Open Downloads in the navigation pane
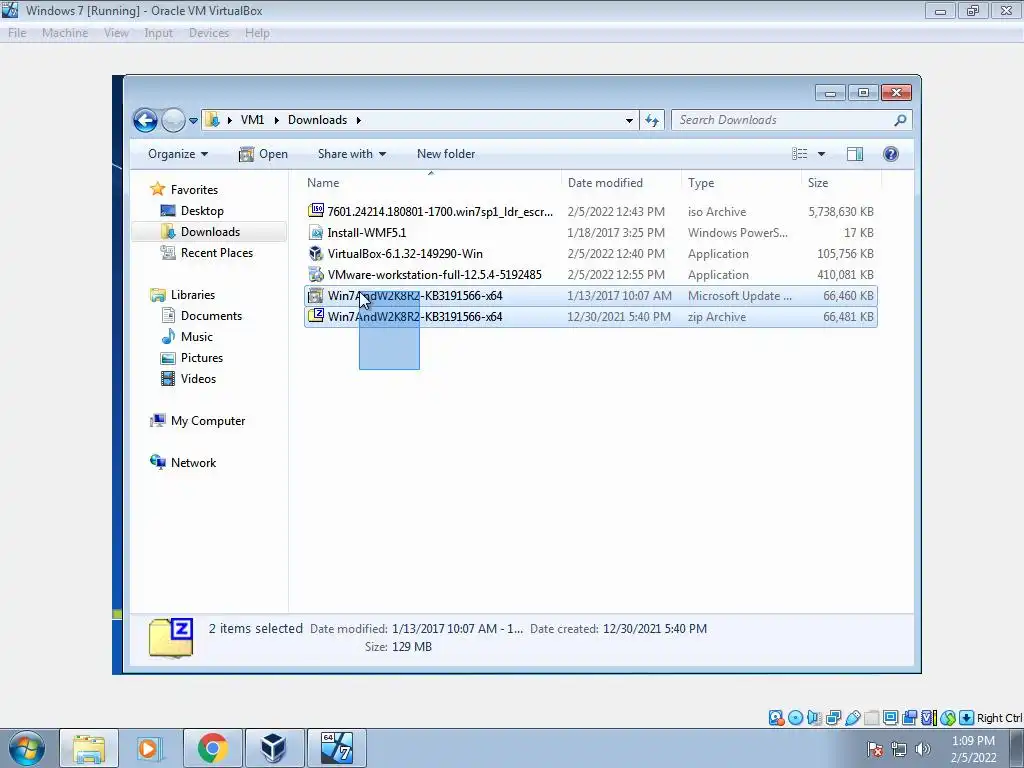Screen dimensions: 1024x768 click(210, 232)
